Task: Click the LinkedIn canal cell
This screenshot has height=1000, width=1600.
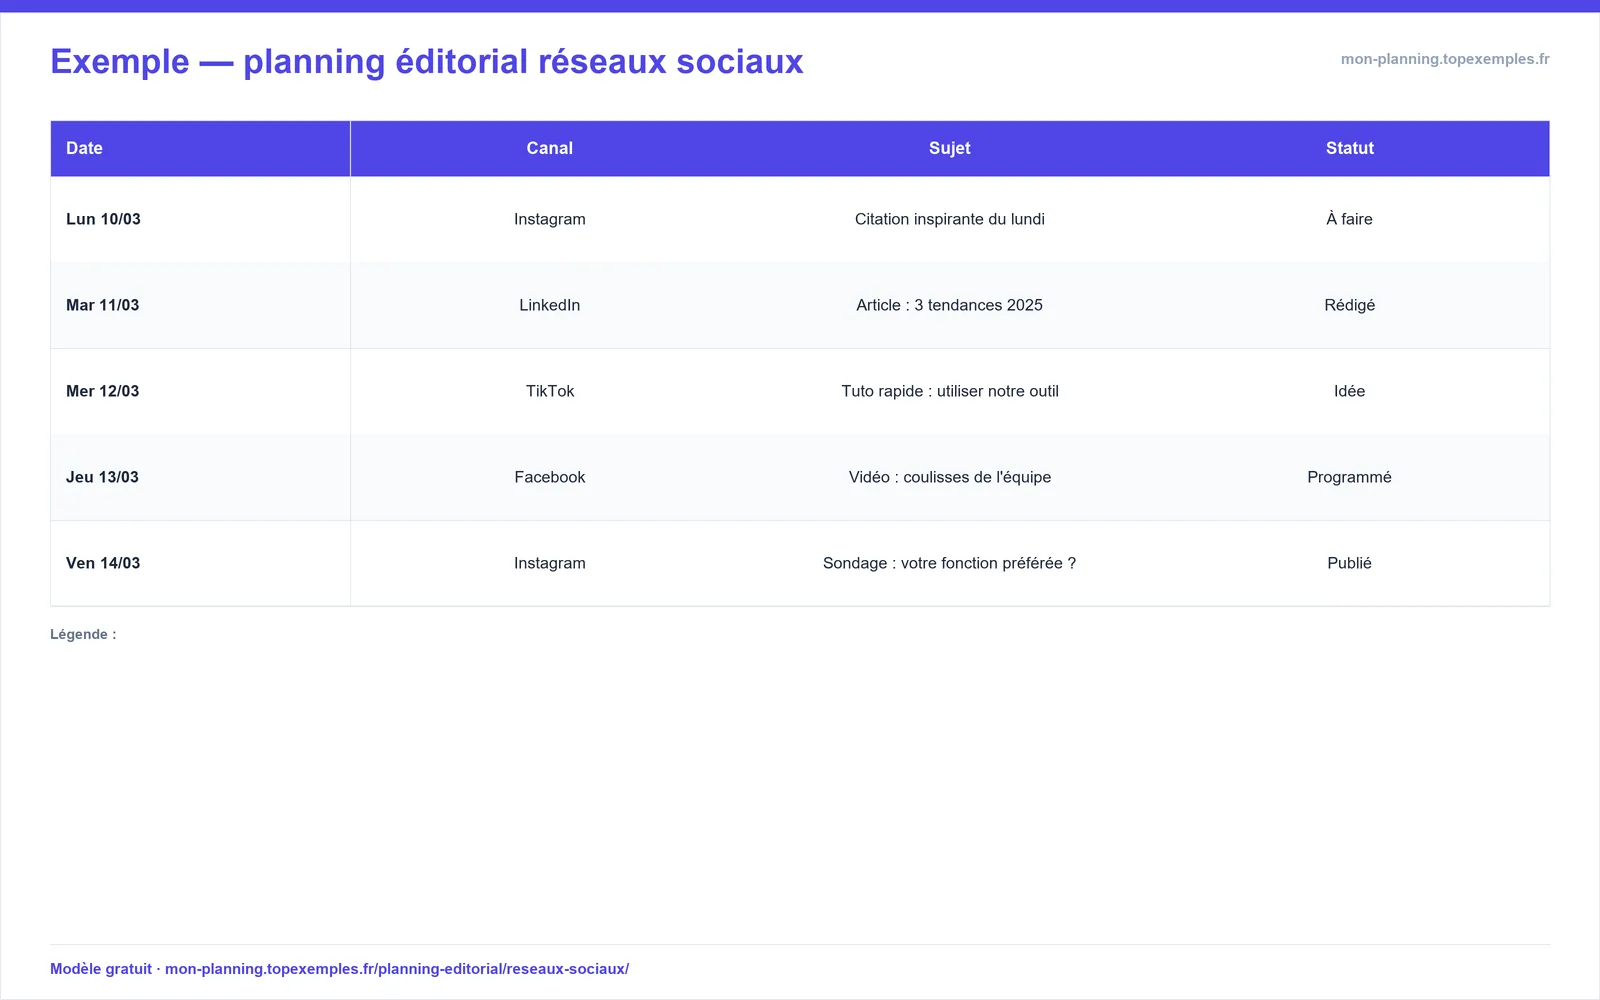Action: (x=550, y=305)
